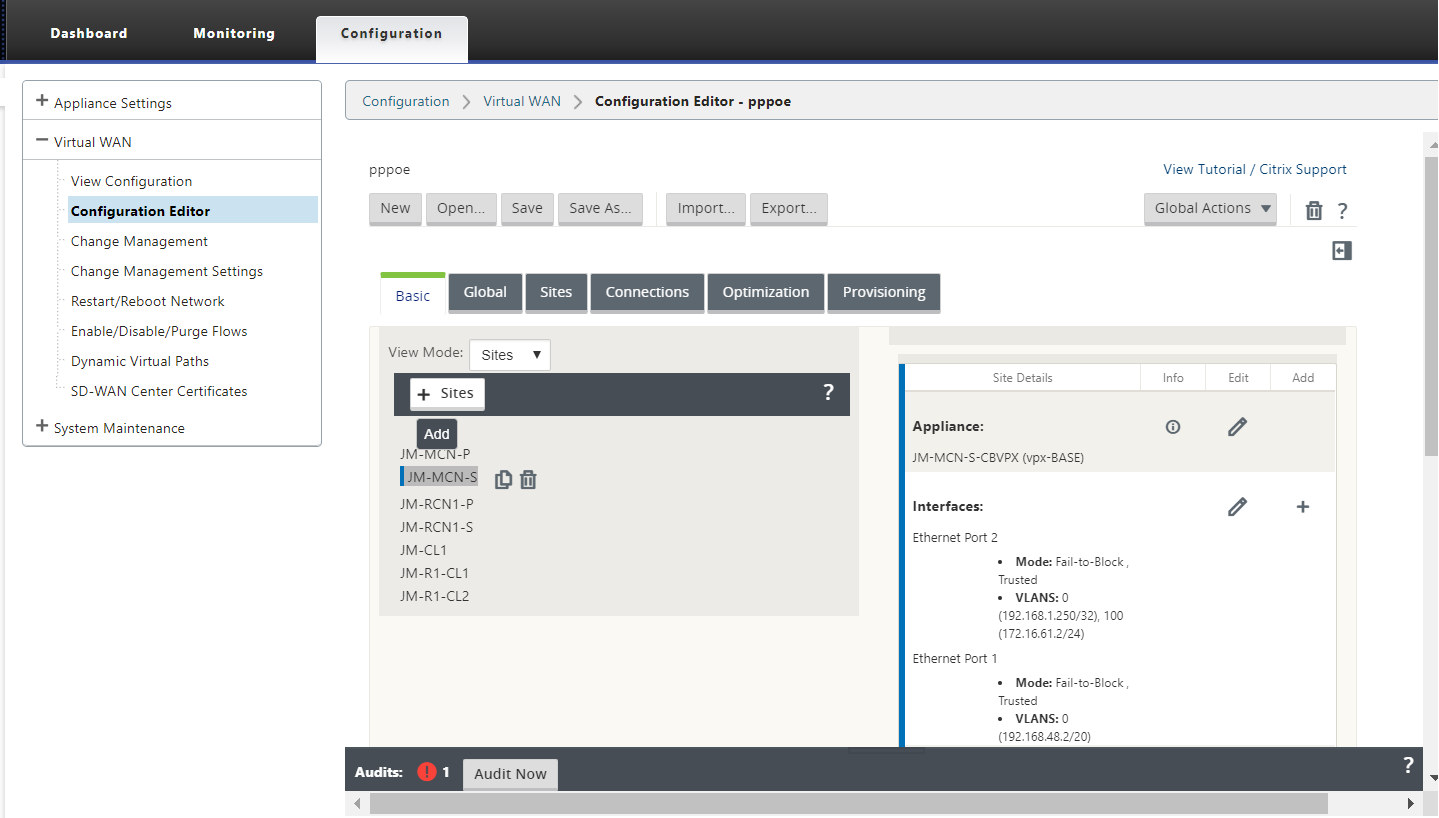Click the trash icon beside Global Actions

tap(1314, 210)
